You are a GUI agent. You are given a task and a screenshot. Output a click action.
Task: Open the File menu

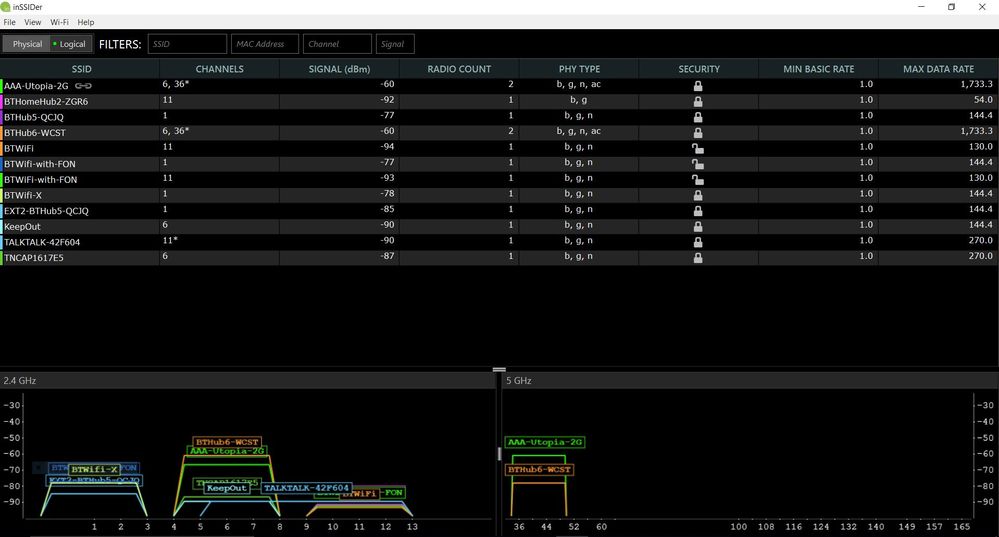coord(10,22)
